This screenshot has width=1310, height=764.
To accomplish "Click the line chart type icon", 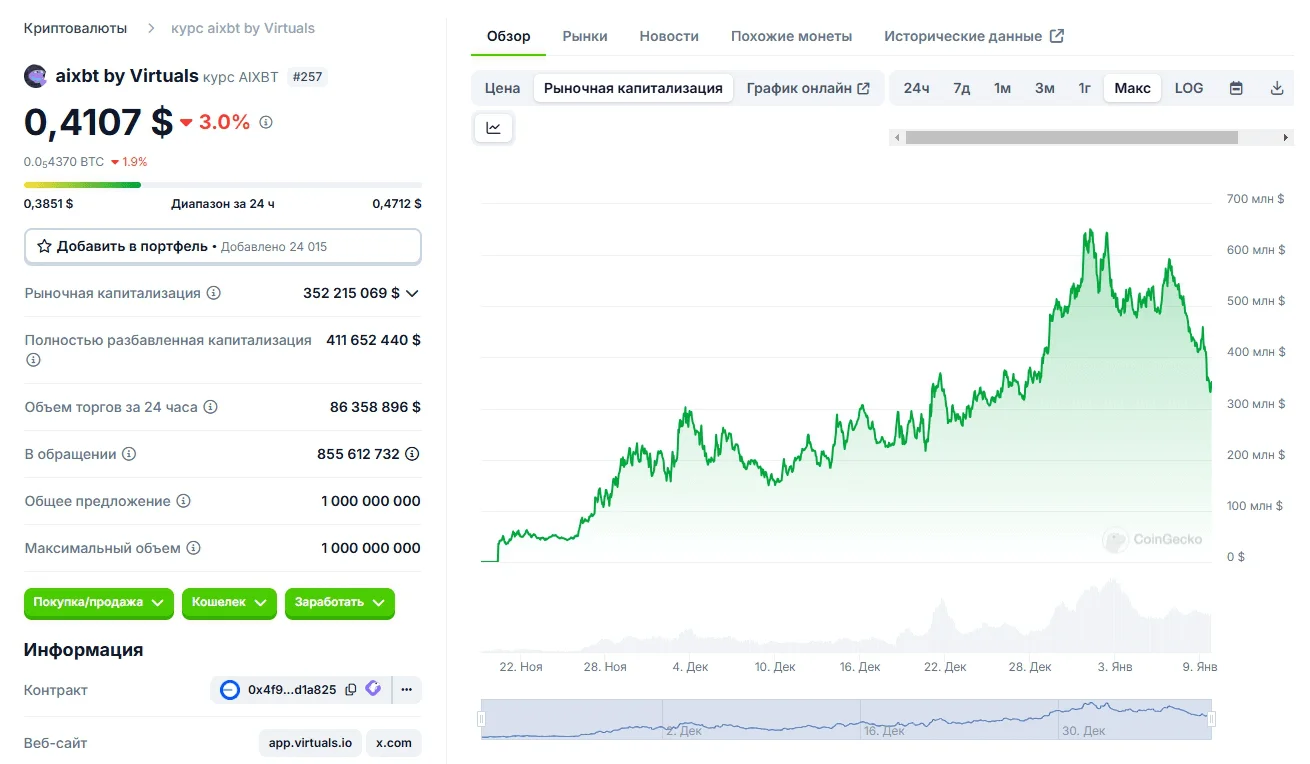I will [494, 128].
